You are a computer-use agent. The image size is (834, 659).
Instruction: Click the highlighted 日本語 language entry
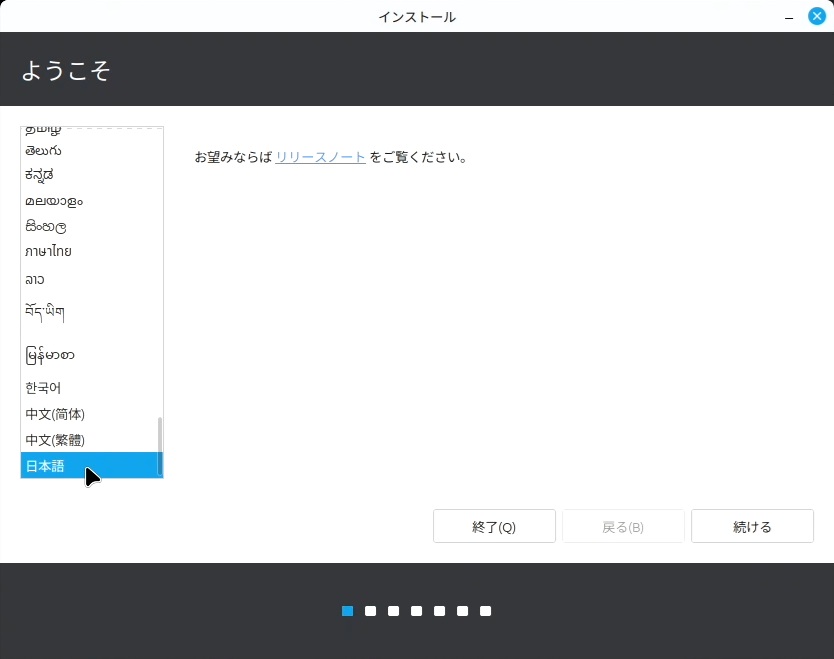[45, 466]
